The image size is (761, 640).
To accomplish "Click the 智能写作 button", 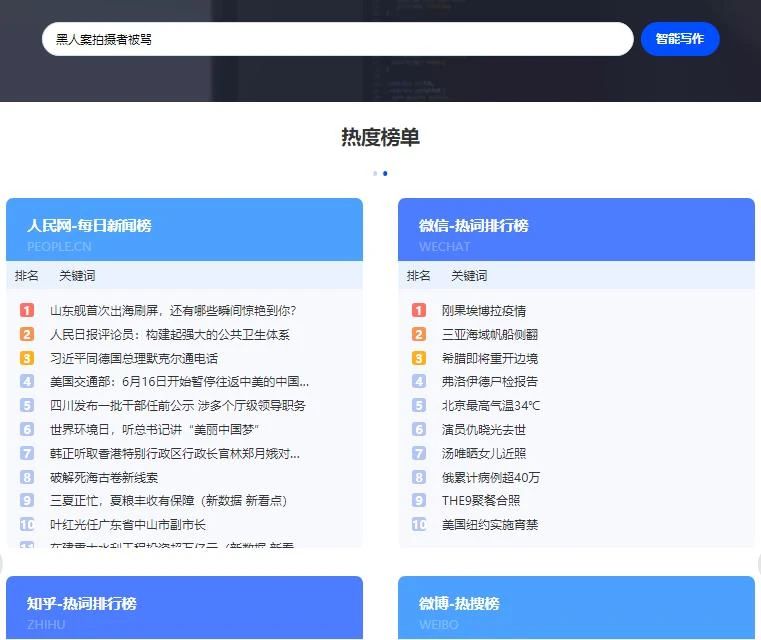I will click(680, 39).
